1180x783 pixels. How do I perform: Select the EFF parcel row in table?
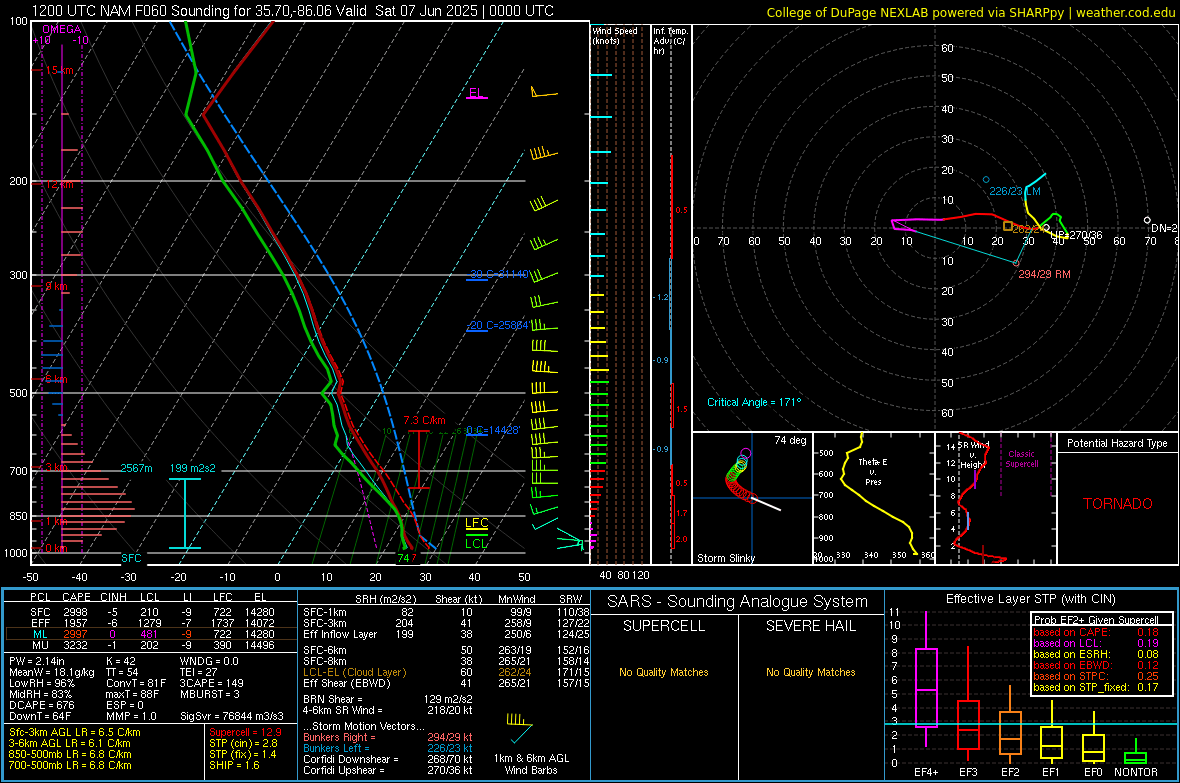pyautogui.click(x=150, y=623)
